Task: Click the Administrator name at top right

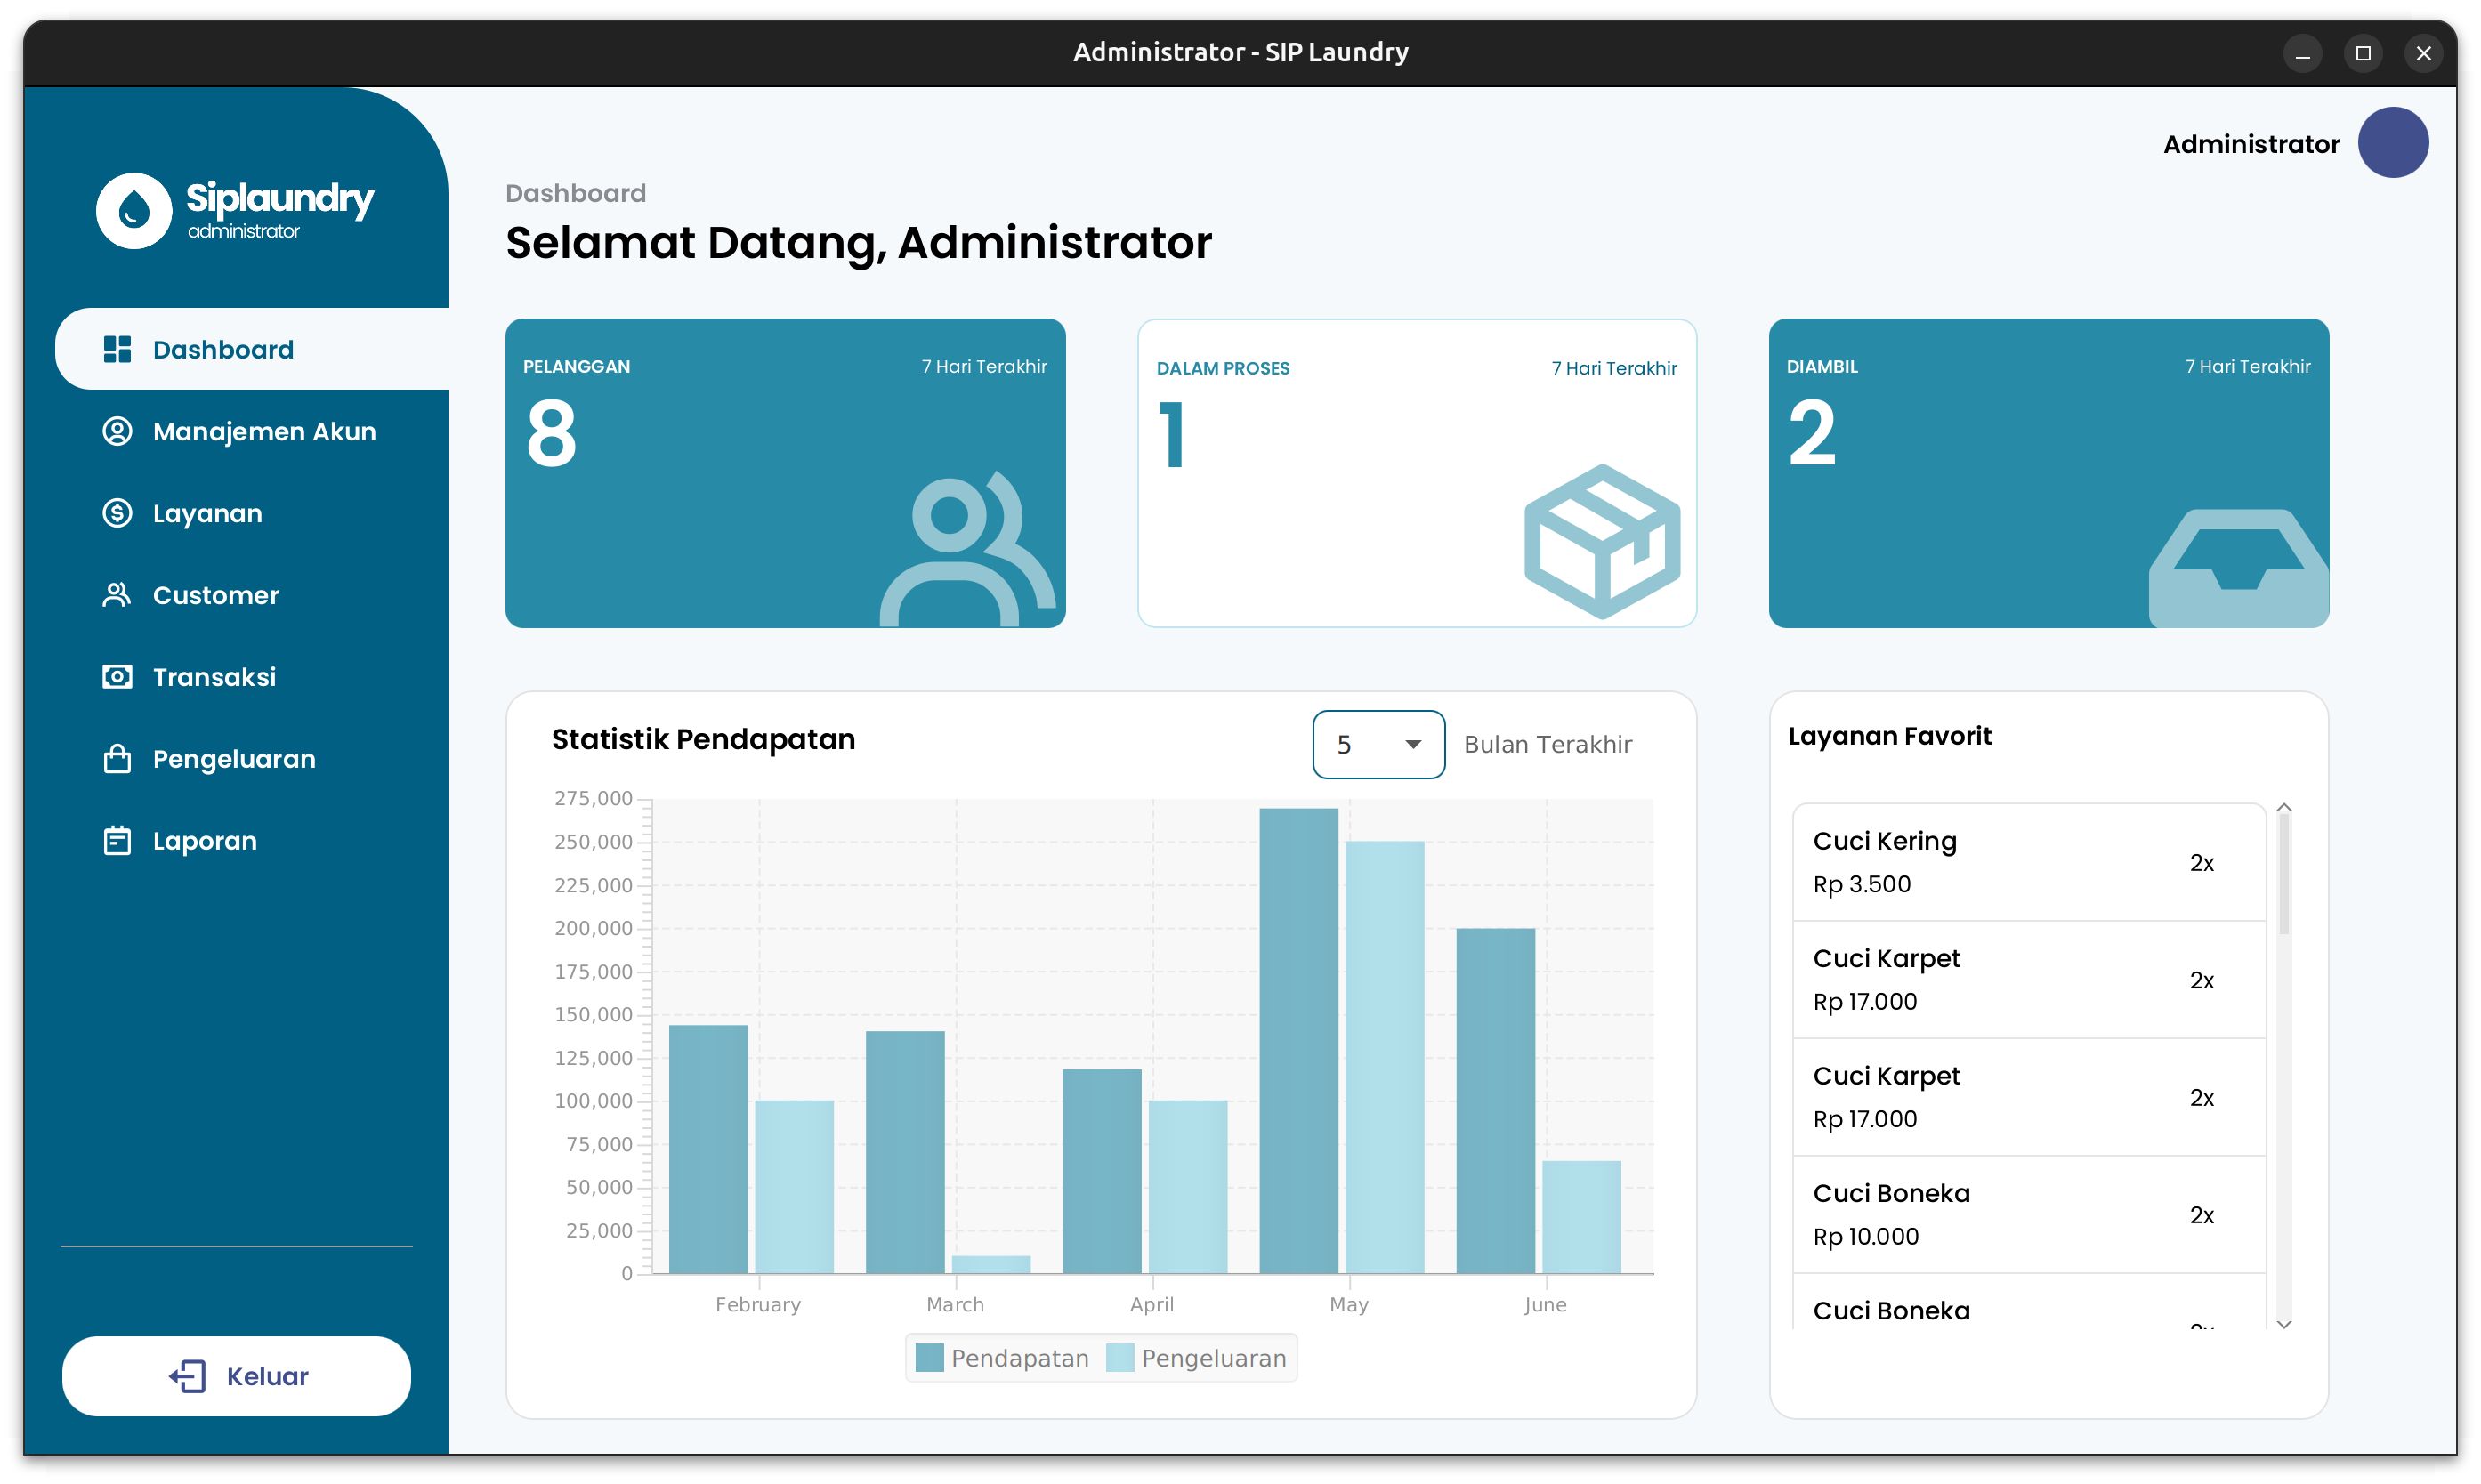Action: click(2251, 144)
